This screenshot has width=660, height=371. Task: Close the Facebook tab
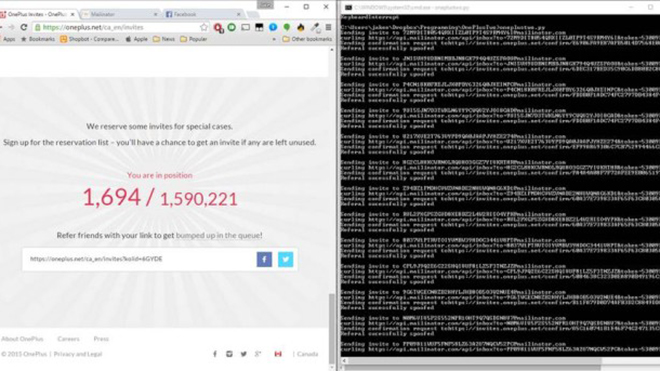click(238, 14)
